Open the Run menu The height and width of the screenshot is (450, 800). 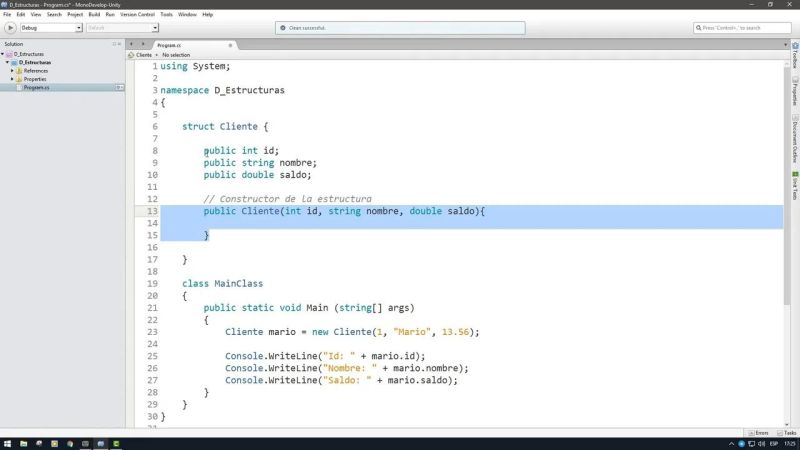point(110,15)
